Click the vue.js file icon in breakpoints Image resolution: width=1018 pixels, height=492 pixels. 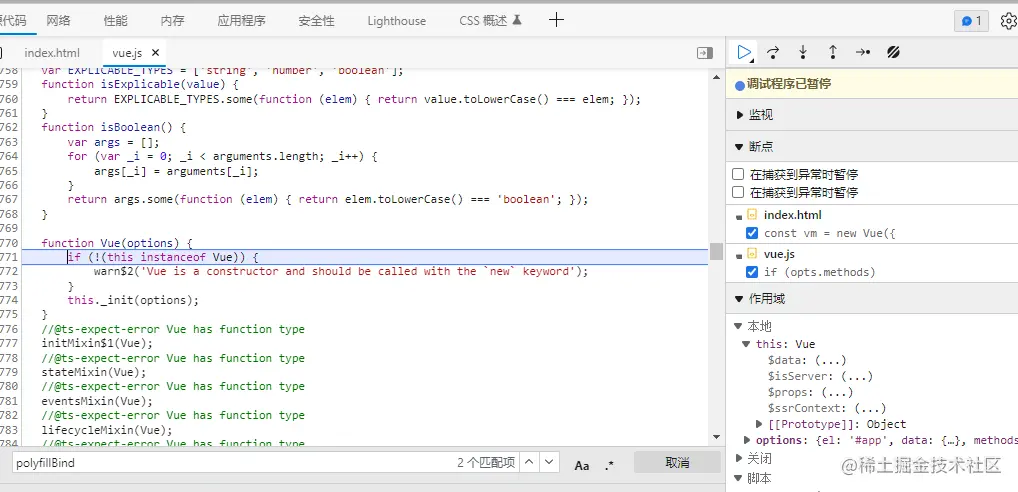(x=752, y=253)
